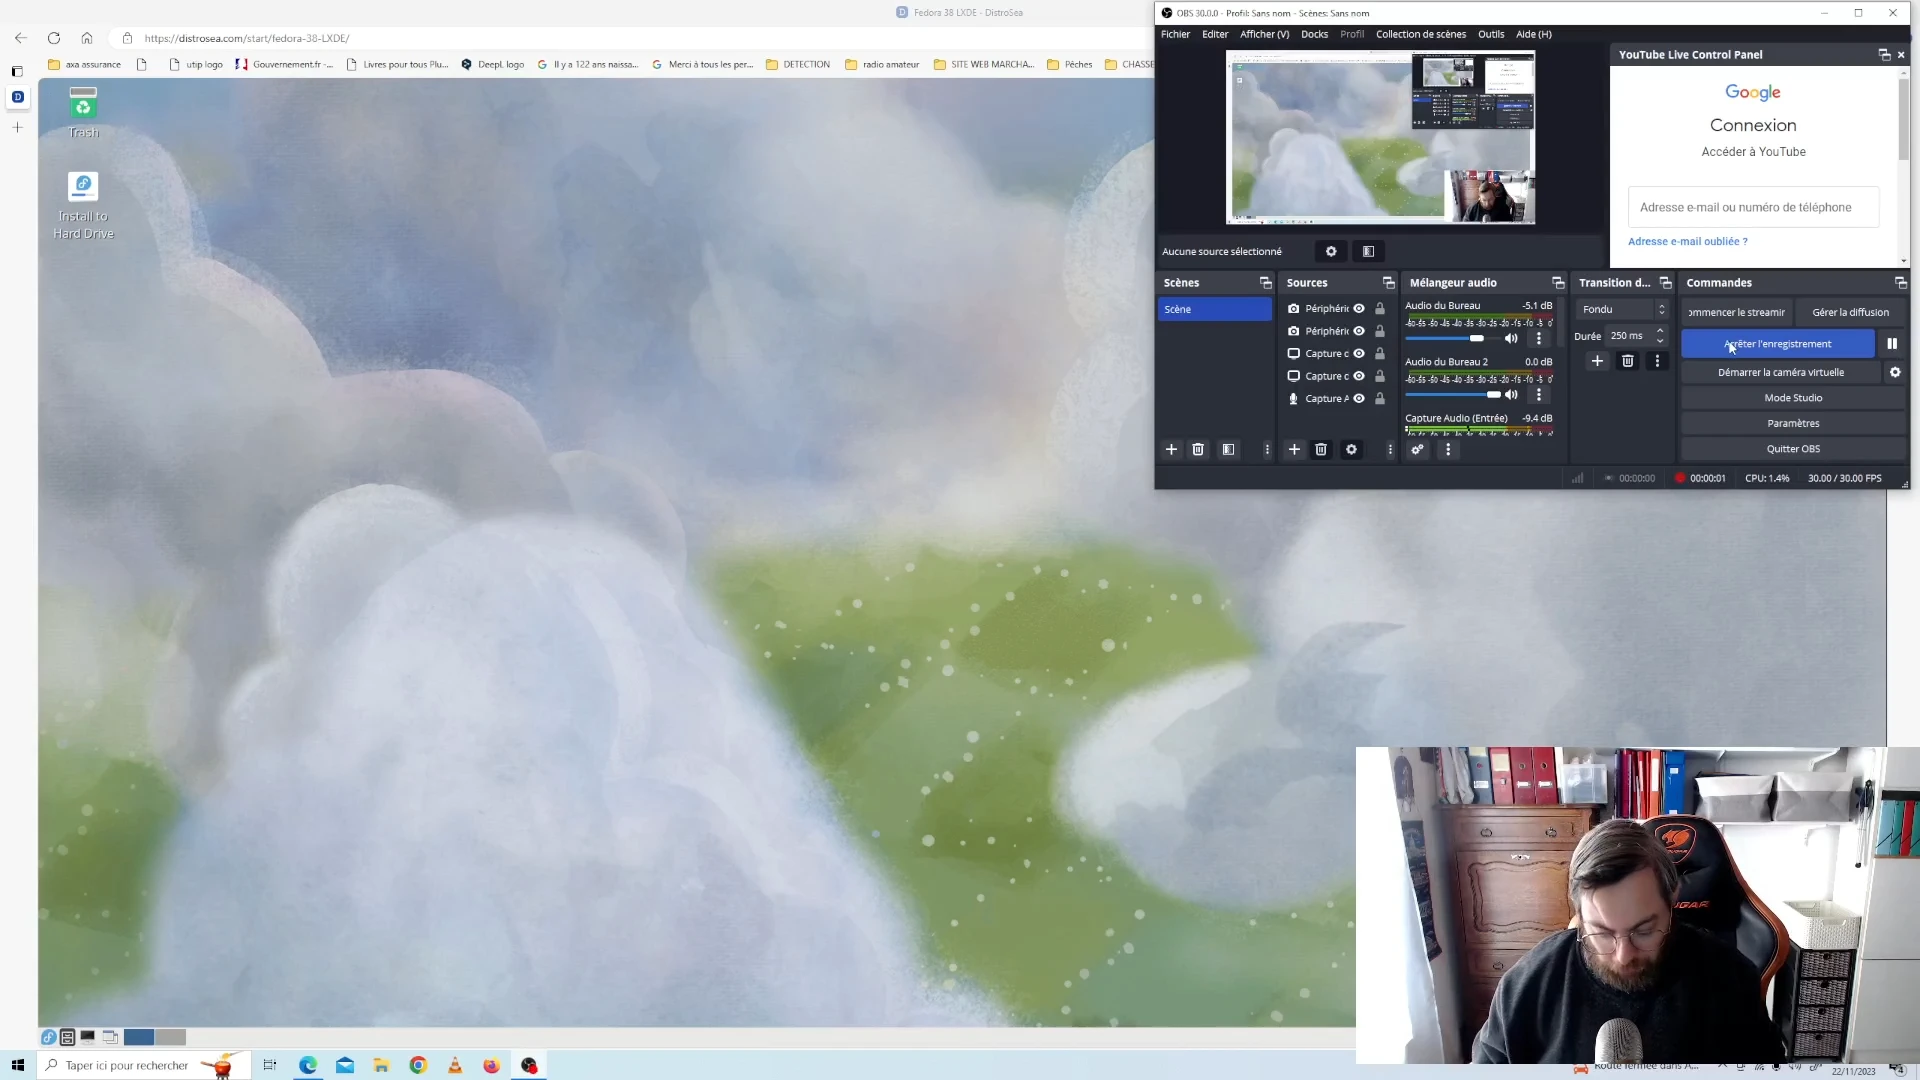
Task: Hide second Capture display source eye
Action: pyautogui.click(x=1359, y=376)
